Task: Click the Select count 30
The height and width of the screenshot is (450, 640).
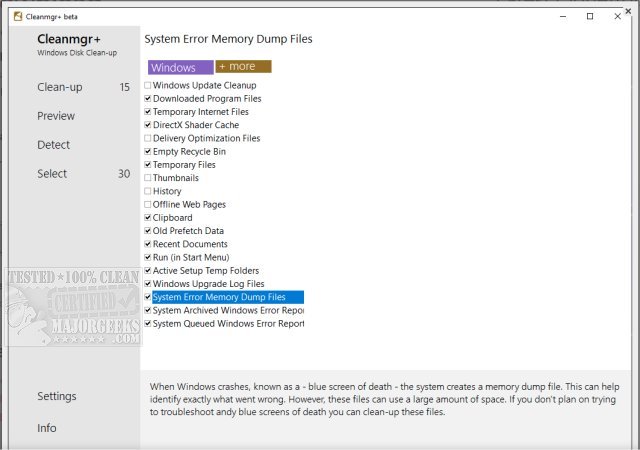Action: pos(124,174)
